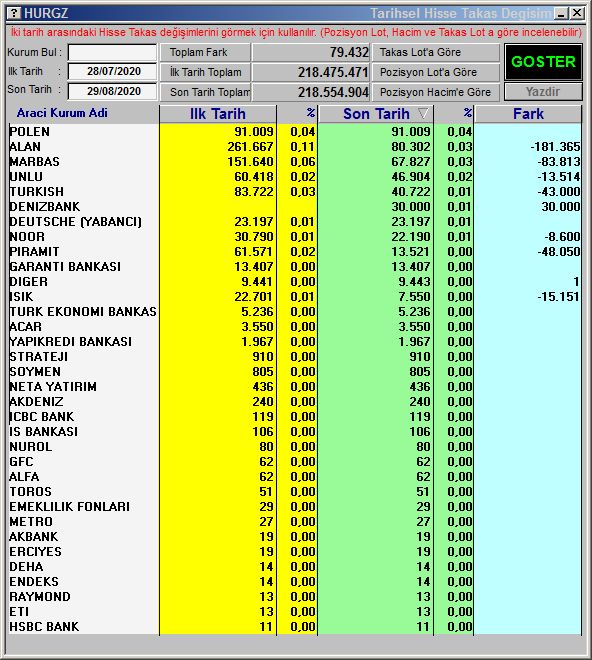
Task: Click the Son Tarih sort arrow indicator
Action: point(423,113)
